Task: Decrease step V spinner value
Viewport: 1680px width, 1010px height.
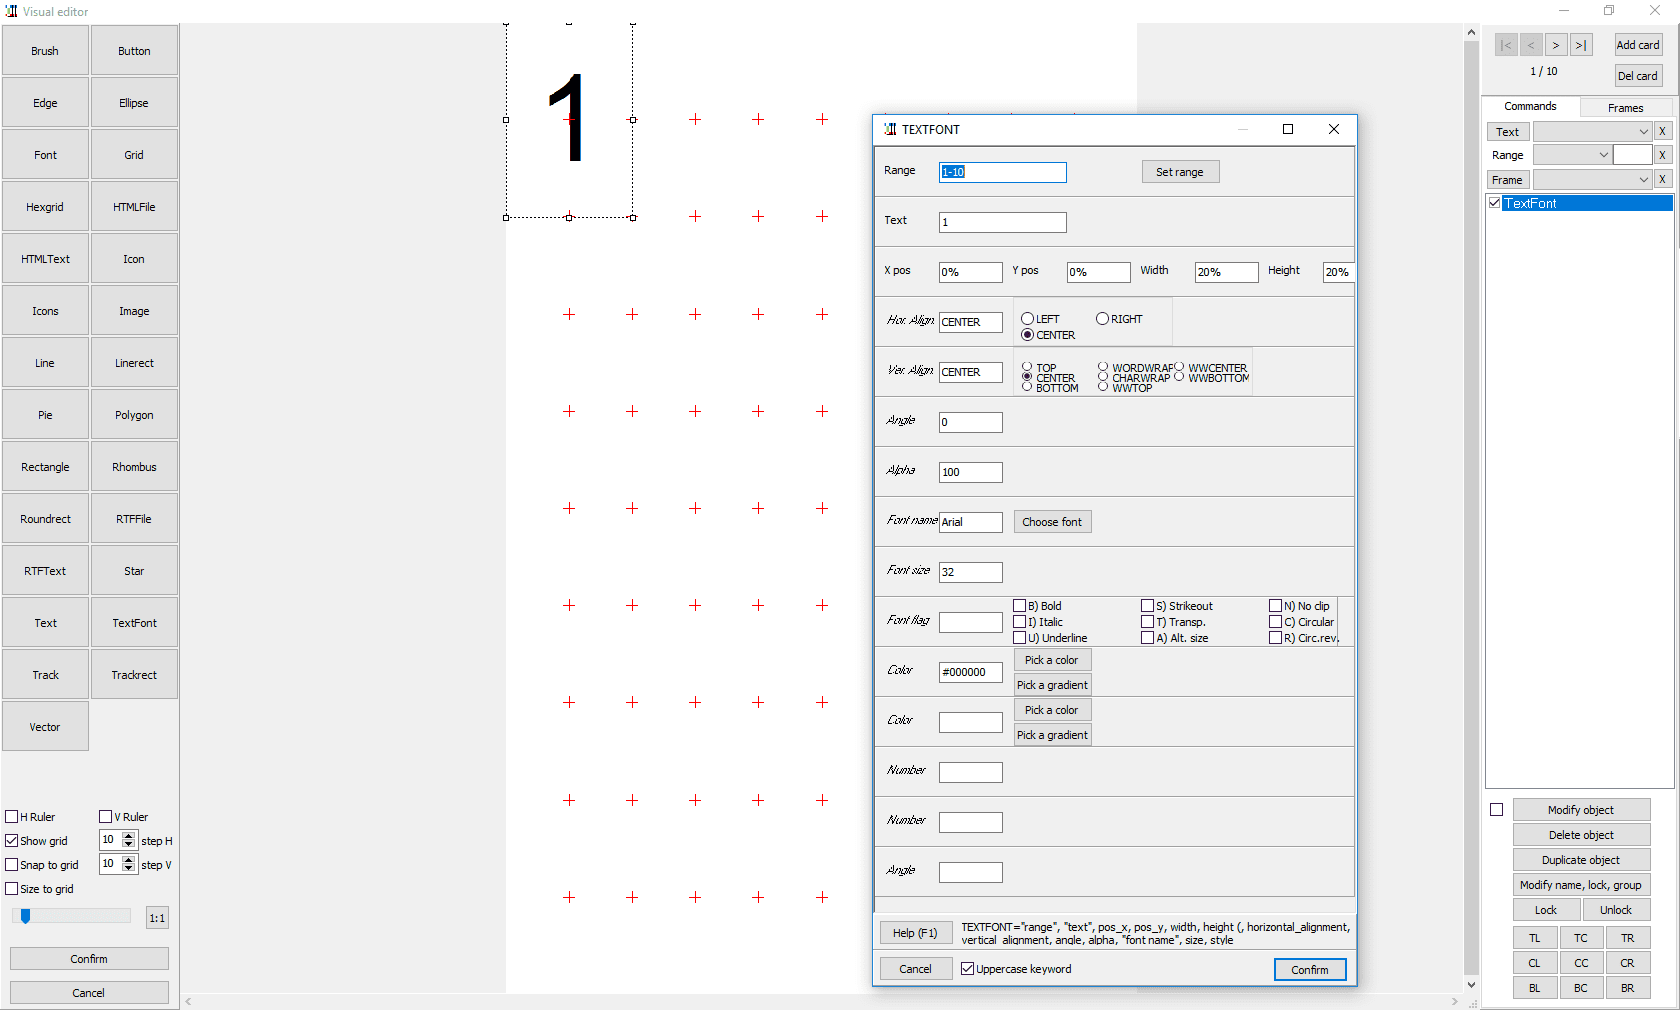Action: coord(129,869)
